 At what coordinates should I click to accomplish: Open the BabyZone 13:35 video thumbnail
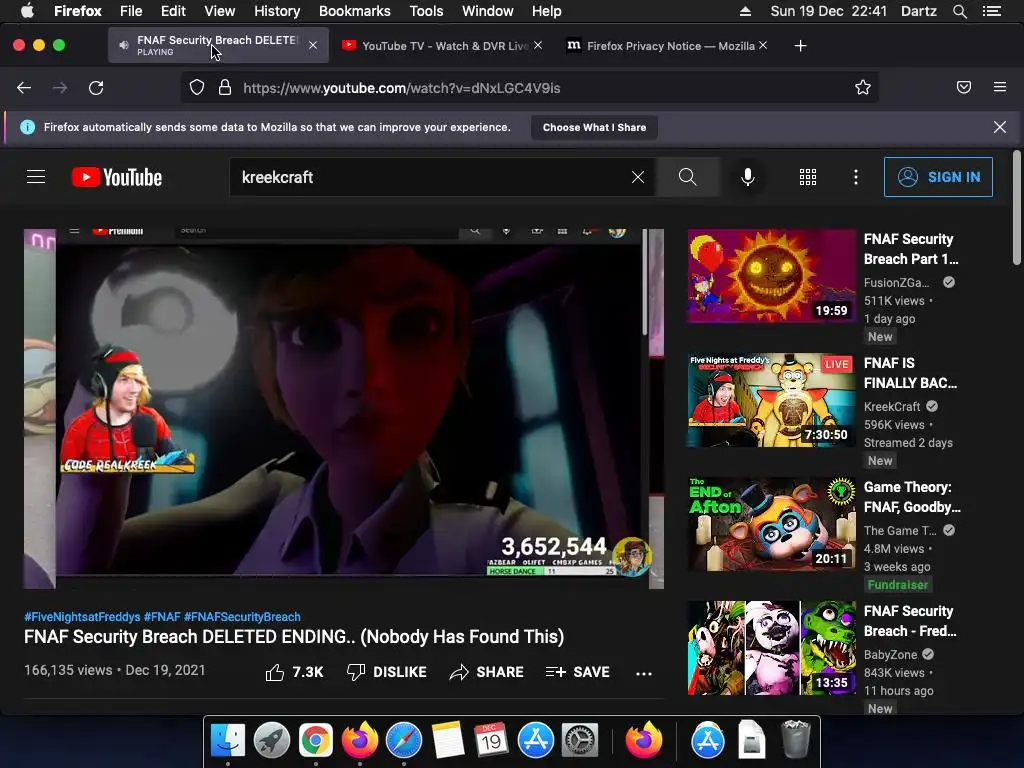click(771, 648)
